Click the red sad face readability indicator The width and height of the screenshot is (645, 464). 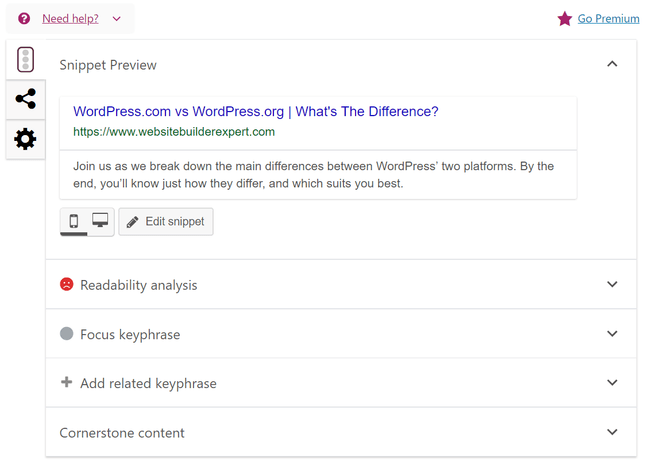click(x=67, y=284)
